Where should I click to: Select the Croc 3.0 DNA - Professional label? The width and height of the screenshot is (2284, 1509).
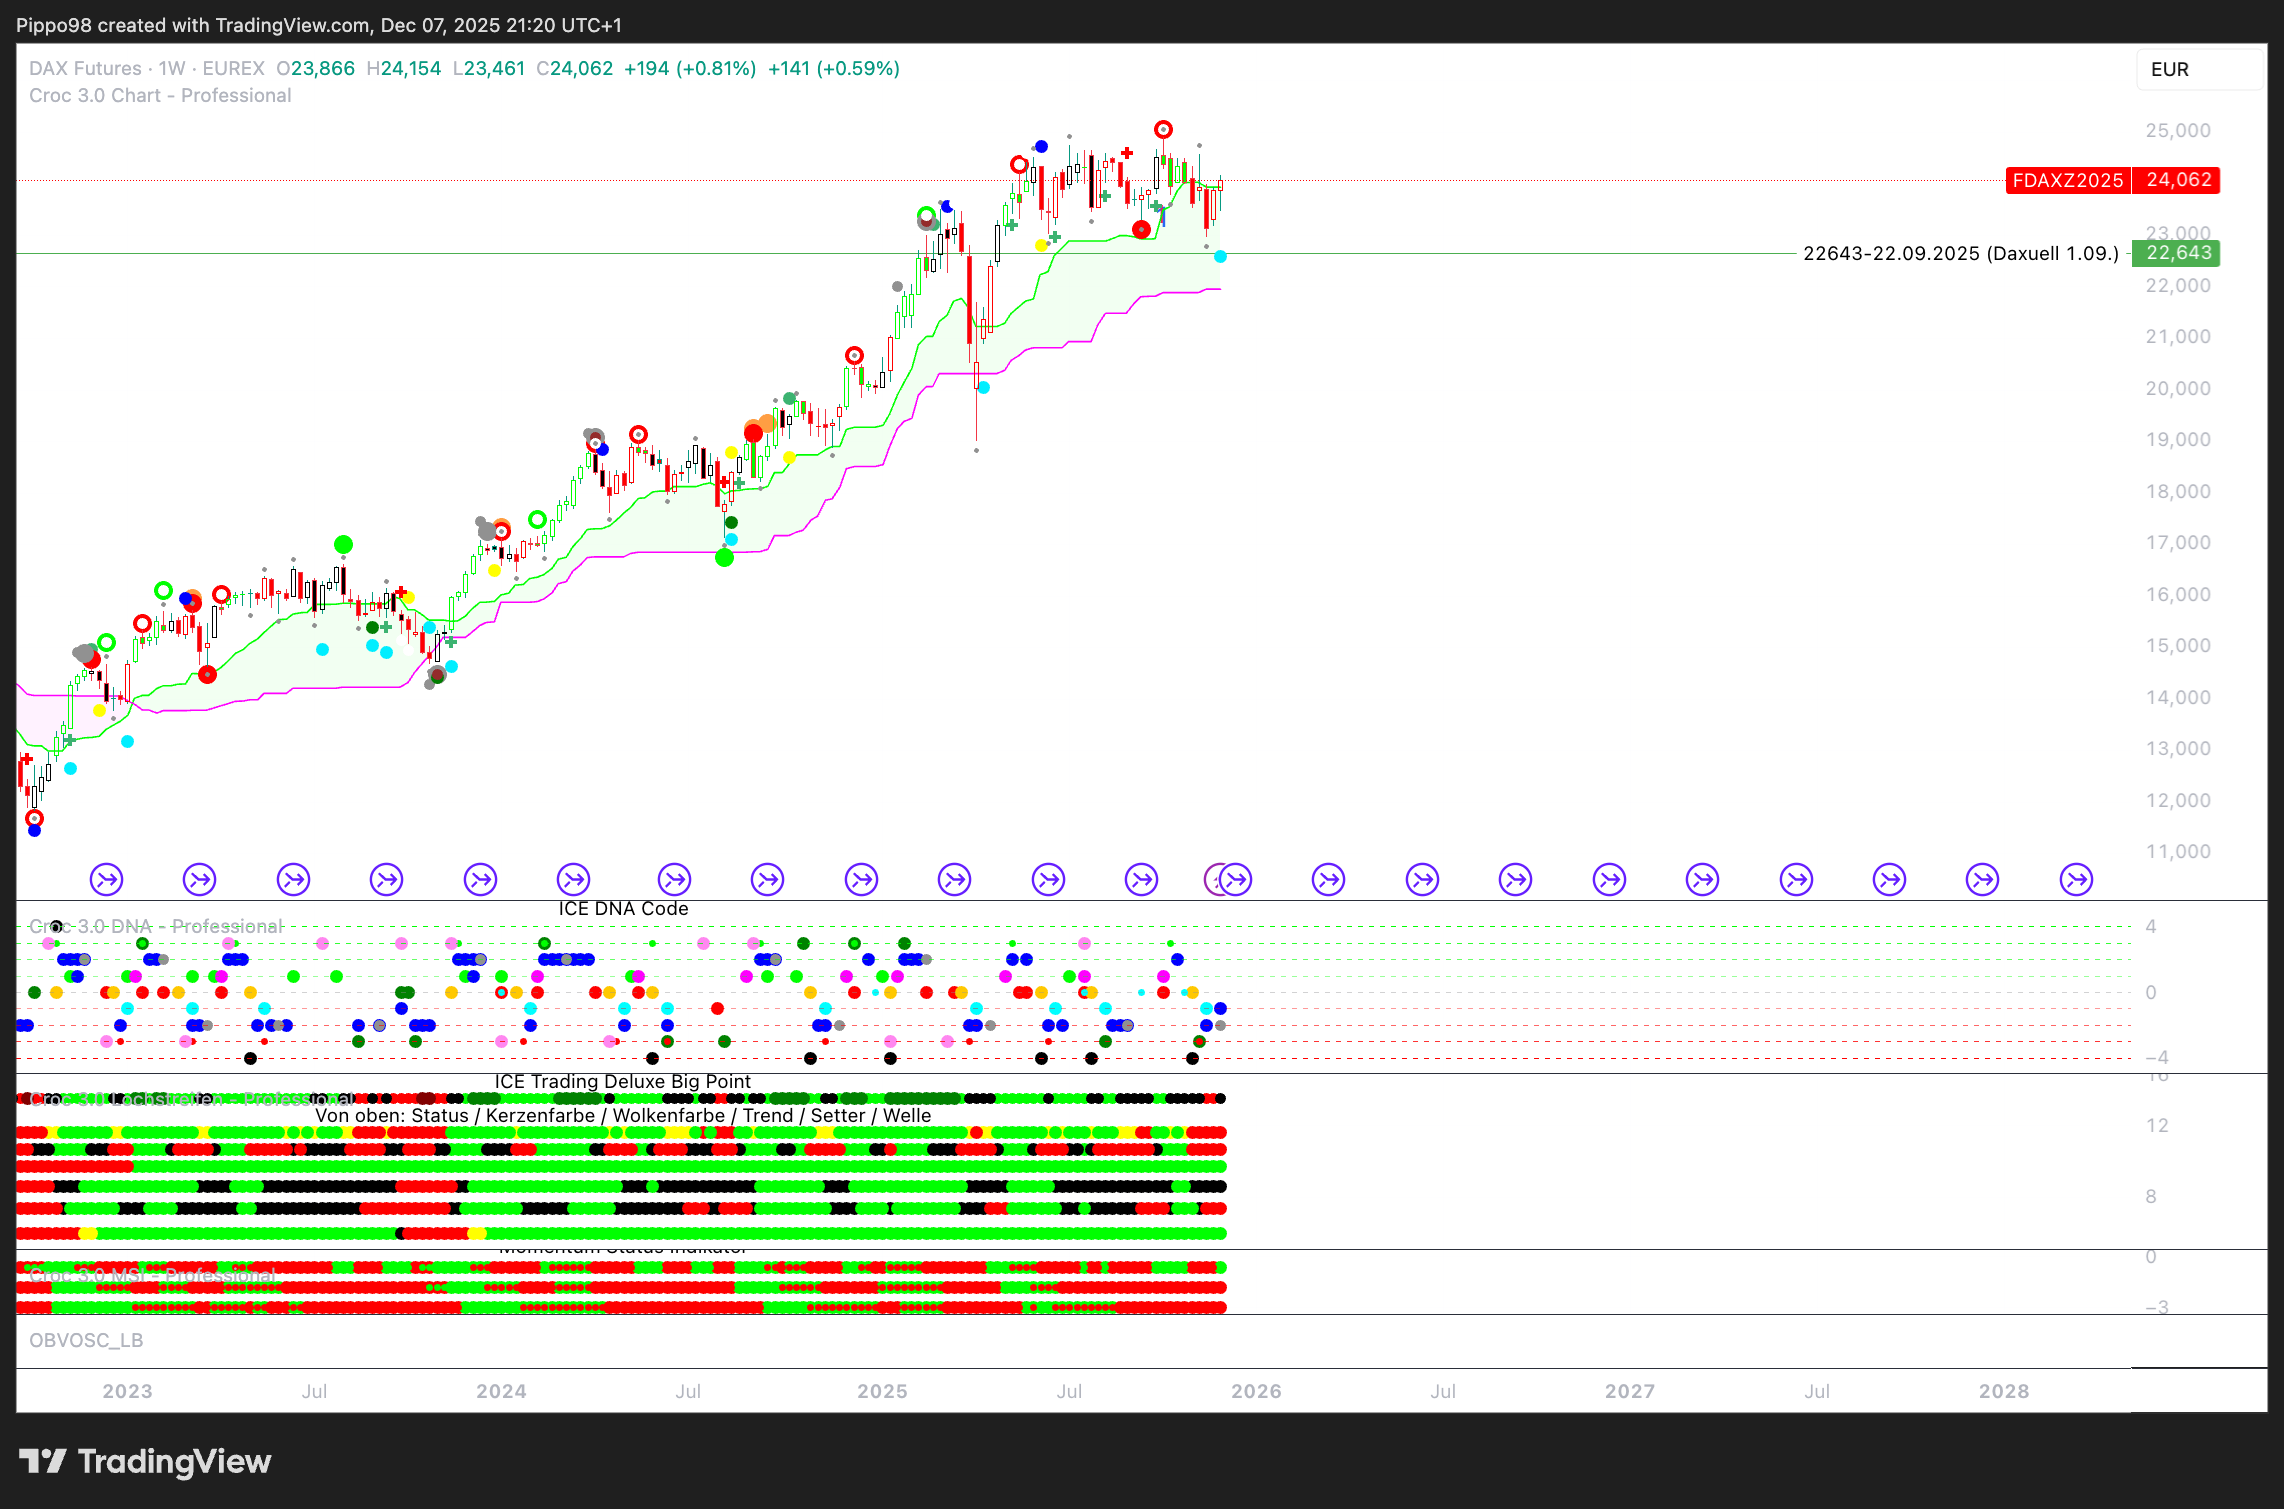coord(156,926)
